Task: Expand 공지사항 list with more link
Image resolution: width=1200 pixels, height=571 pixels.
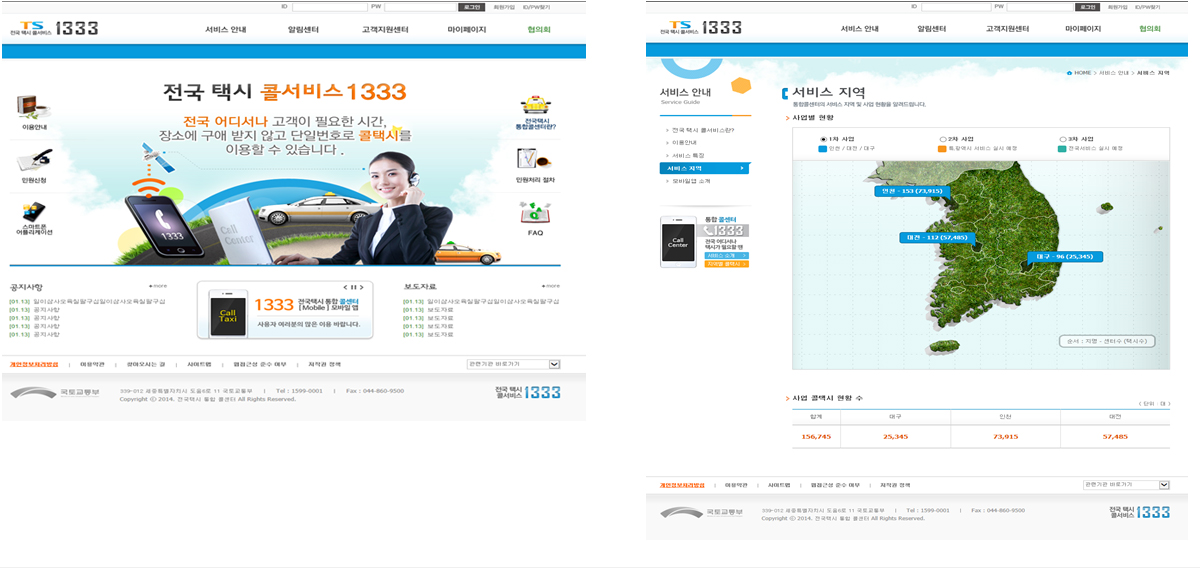Action: tap(158, 286)
